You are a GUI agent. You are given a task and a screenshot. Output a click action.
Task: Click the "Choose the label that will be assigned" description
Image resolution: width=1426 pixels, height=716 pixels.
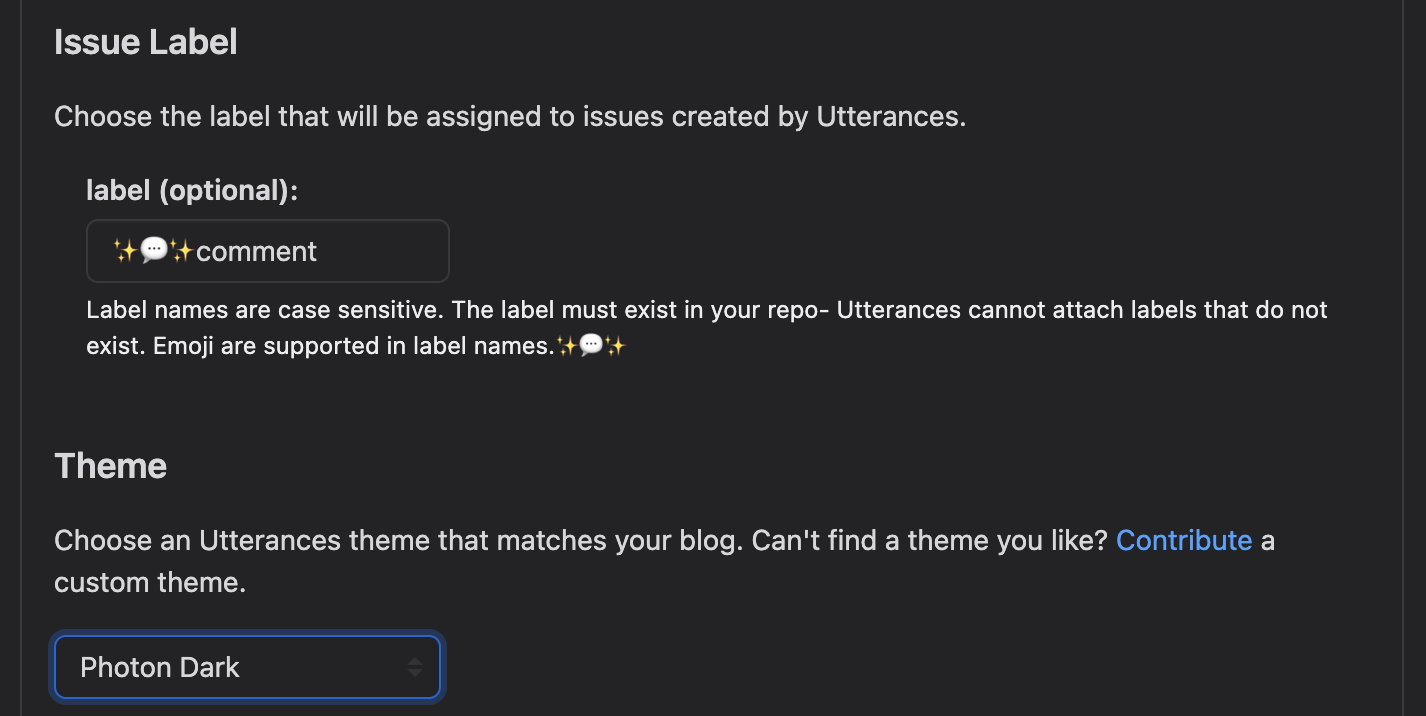click(510, 116)
